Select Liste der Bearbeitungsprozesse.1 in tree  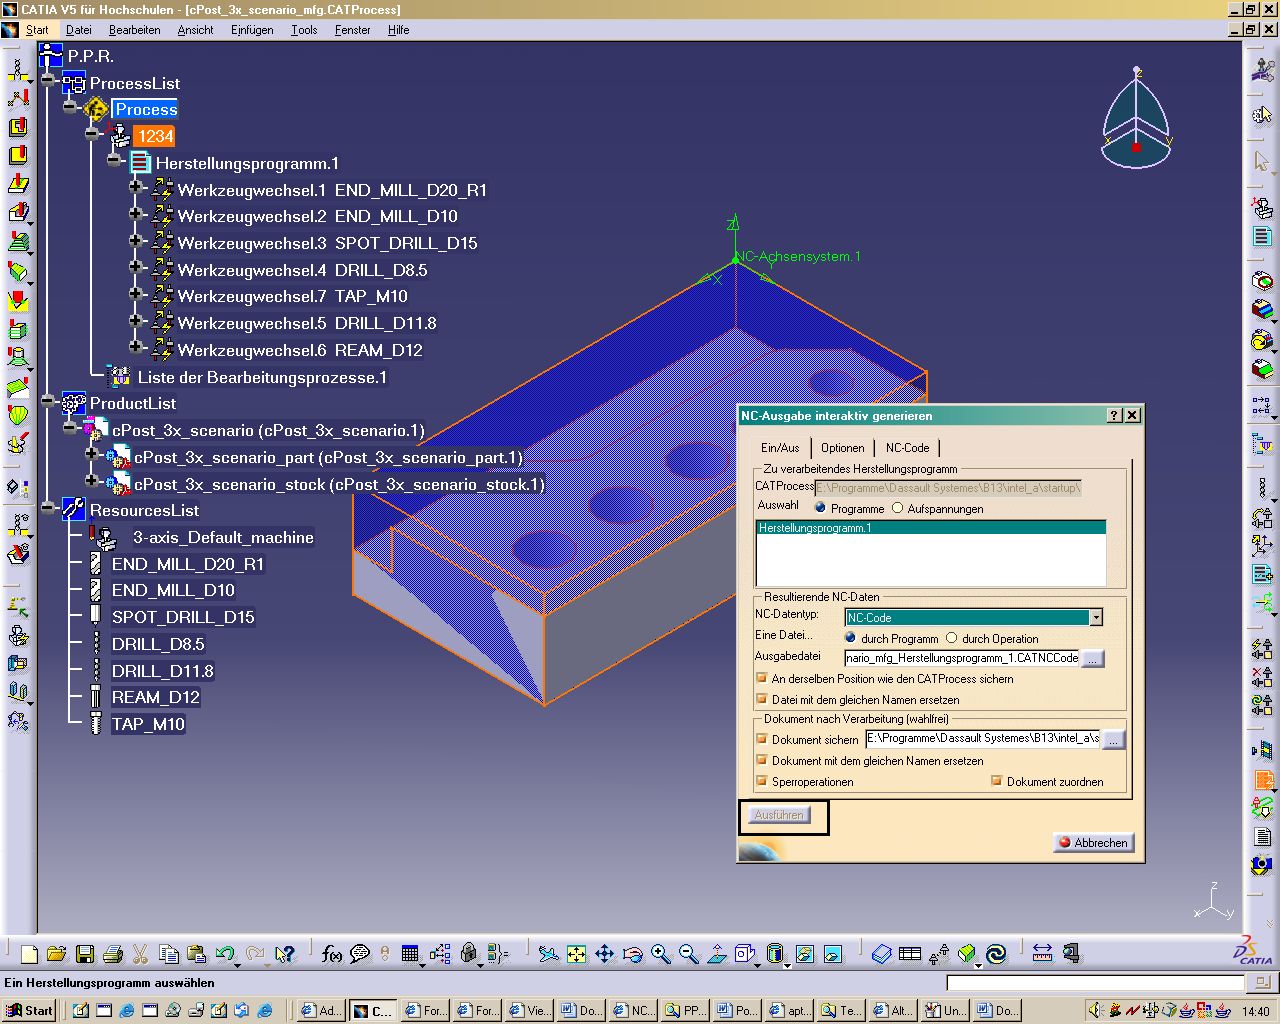click(262, 377)
